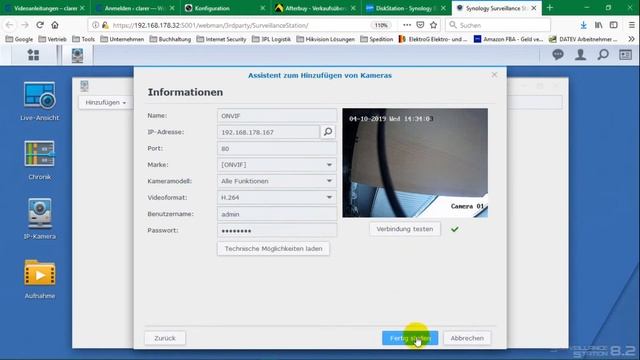The width and height of the screenshot is (640, 360).
Task: Open the widgets panel icon
Action: [x=625, y=55]
